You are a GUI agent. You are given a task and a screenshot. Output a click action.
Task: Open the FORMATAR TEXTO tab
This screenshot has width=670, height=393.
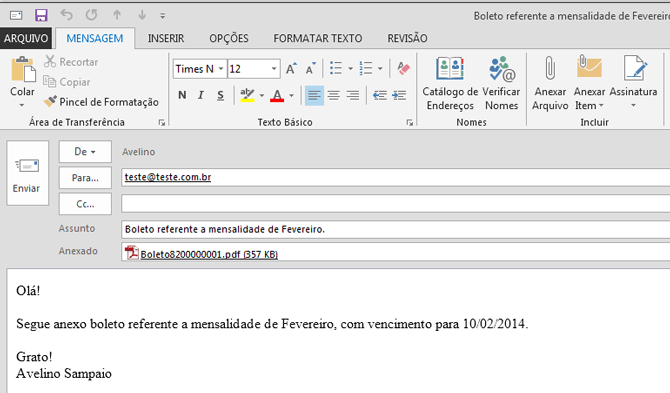(317, 38)
